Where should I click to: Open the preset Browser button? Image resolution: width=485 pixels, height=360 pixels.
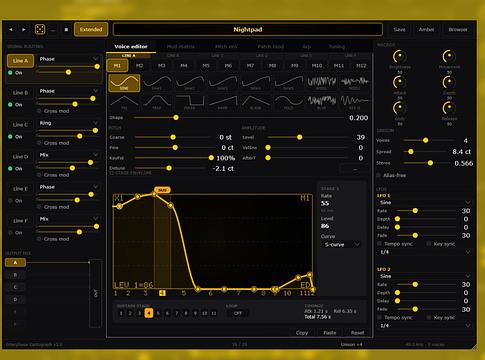(x=458, y=29)
